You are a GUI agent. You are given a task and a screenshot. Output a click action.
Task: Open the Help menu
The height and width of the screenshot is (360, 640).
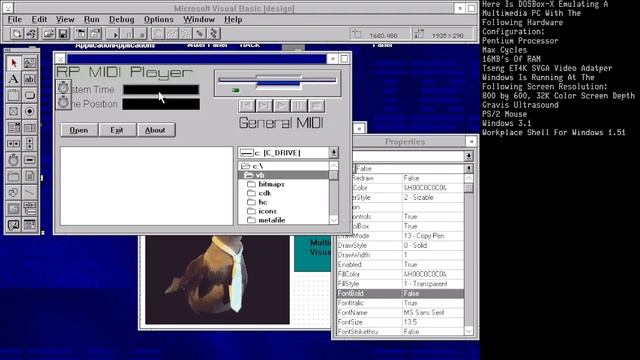tap(233, 19)
